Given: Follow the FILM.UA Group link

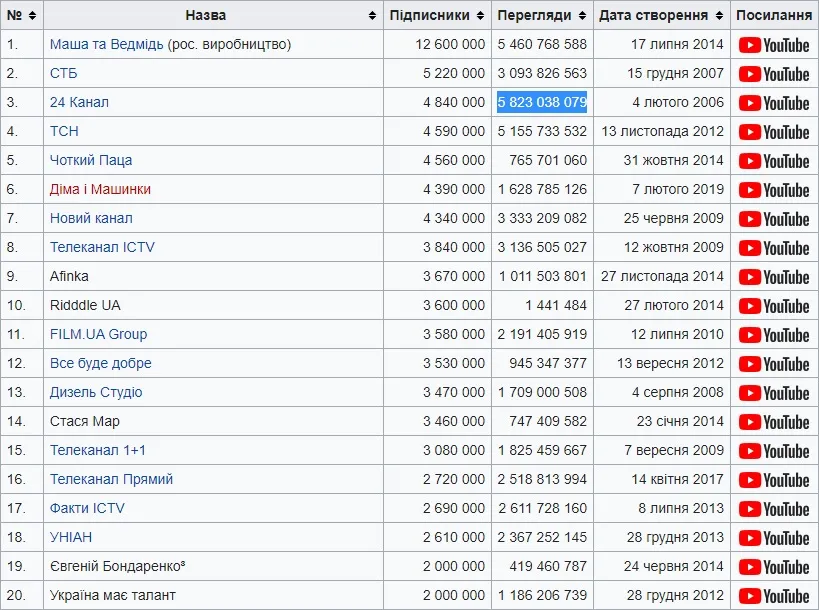Looking at the screenshot, I should [x=98, y=334].
